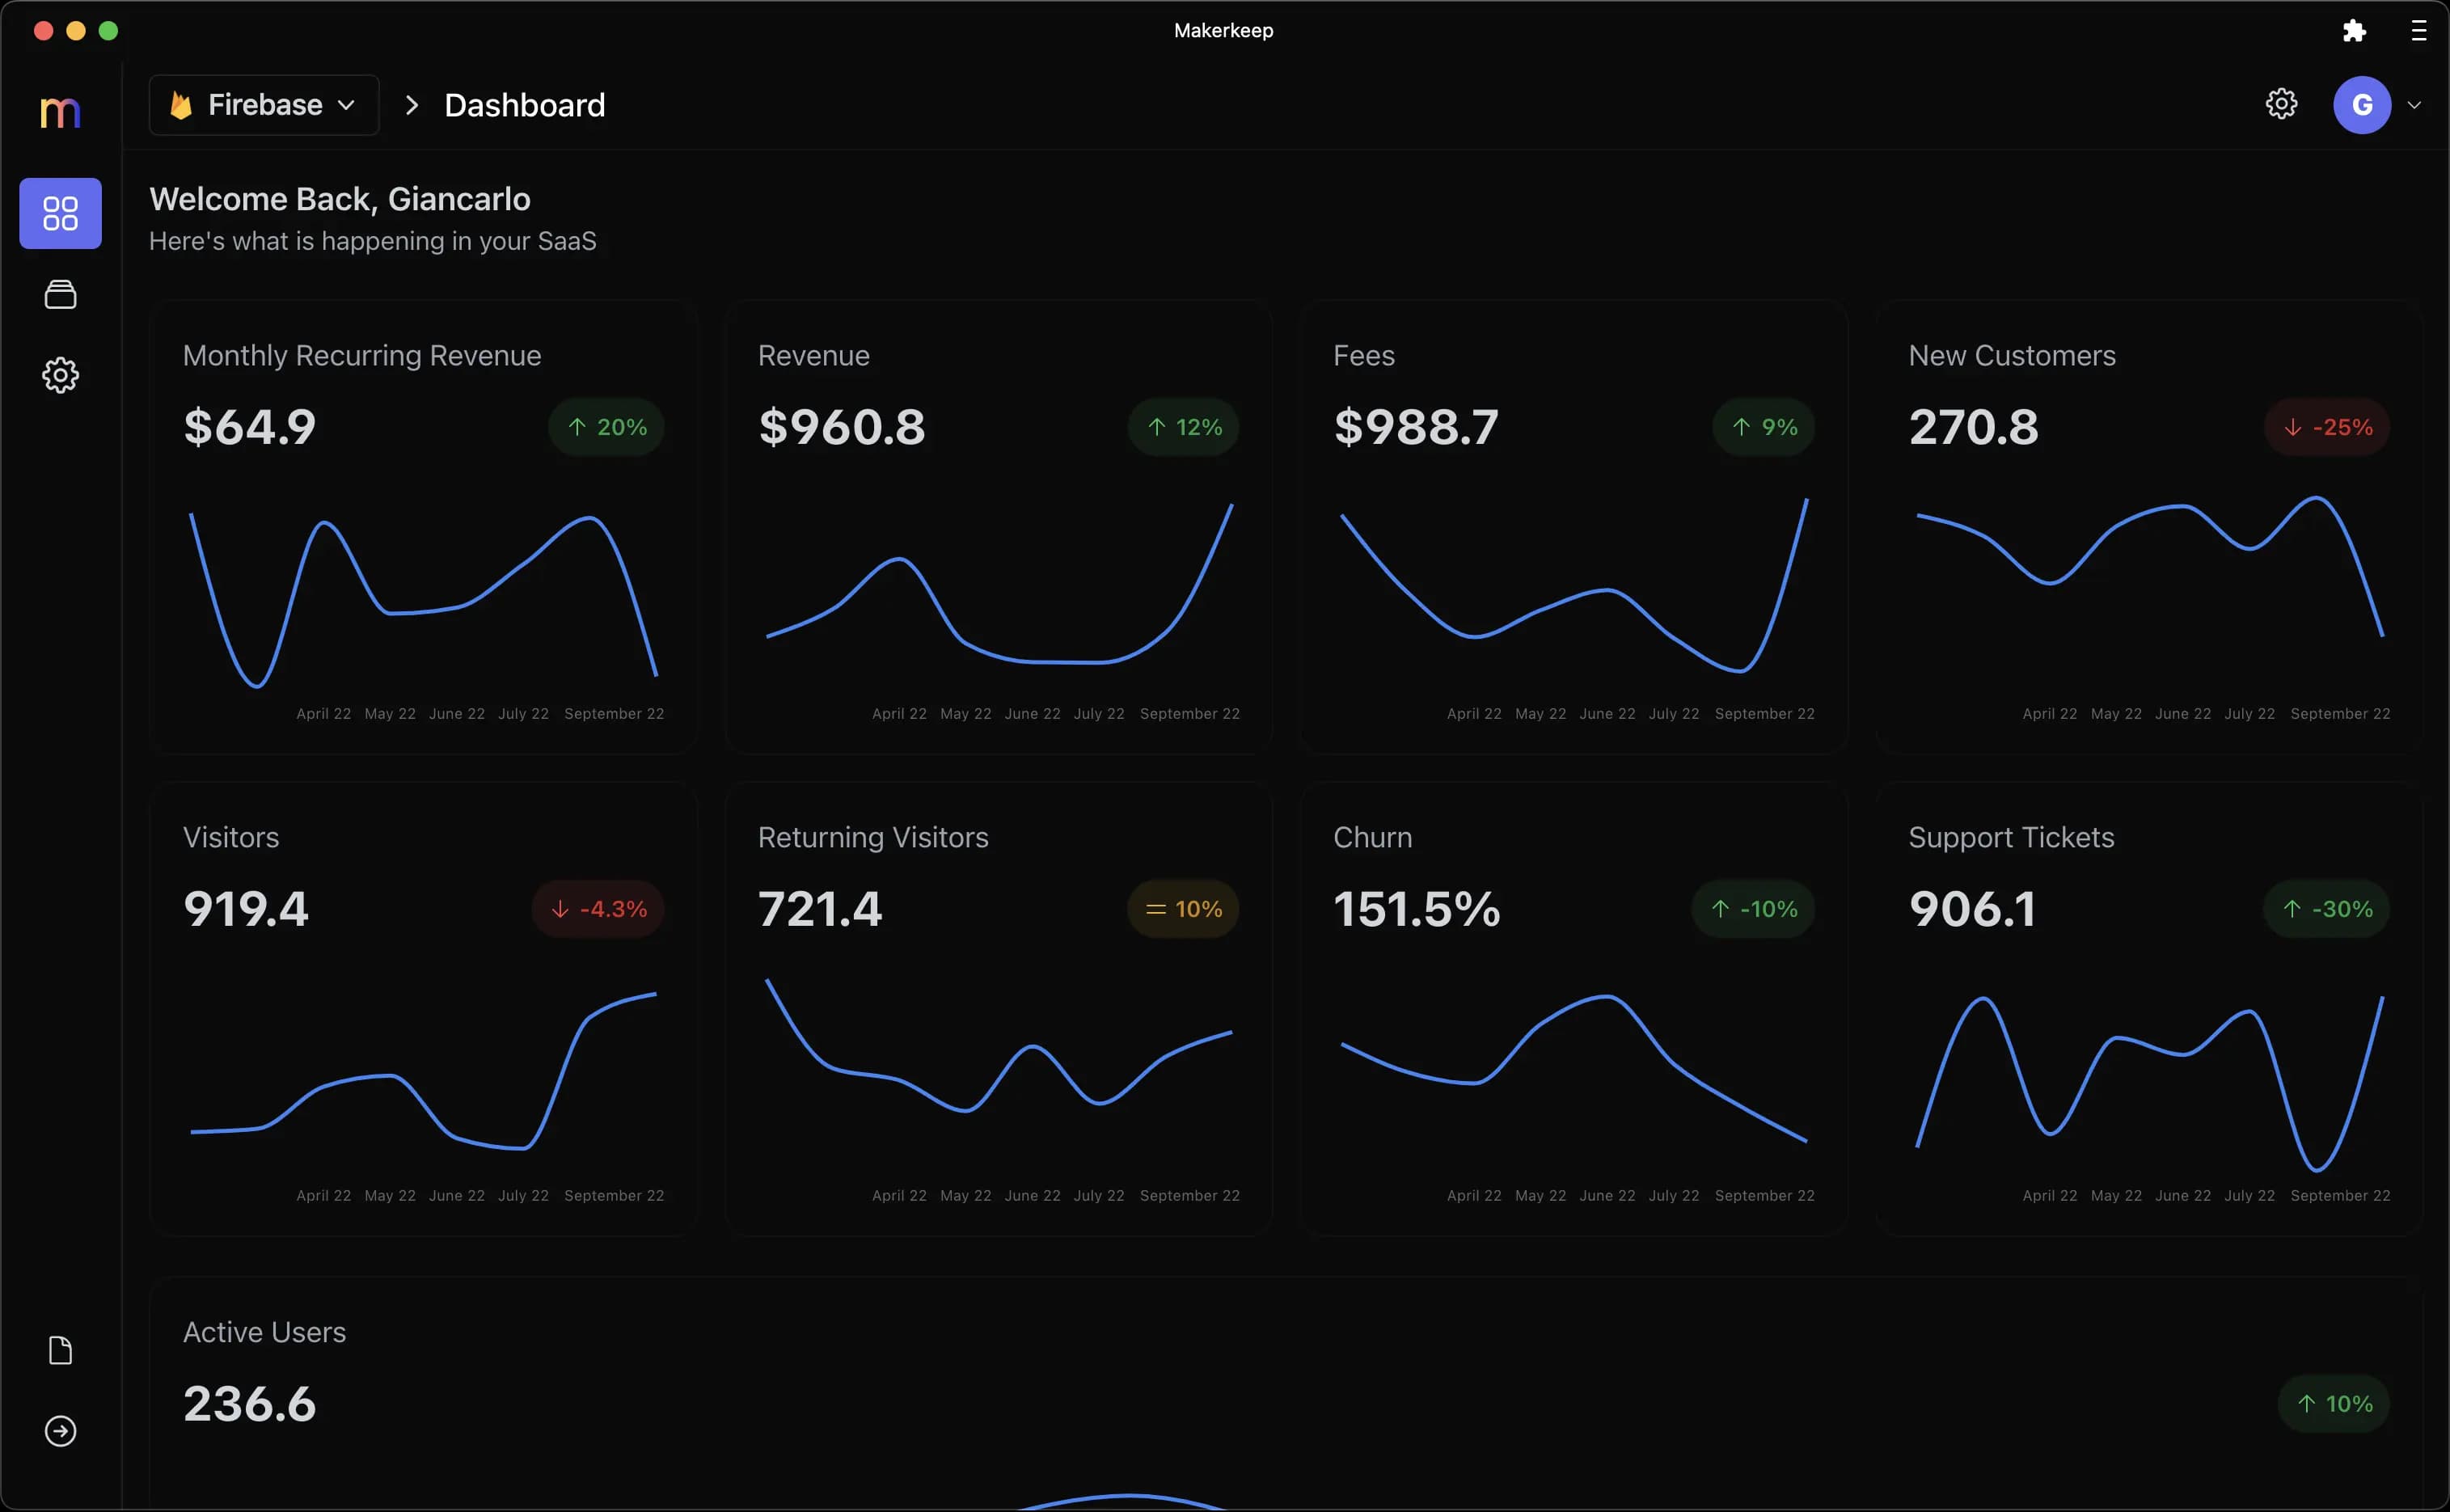Click the puzzle piece extensions icon
2450x1512 pixels.
2354,30
